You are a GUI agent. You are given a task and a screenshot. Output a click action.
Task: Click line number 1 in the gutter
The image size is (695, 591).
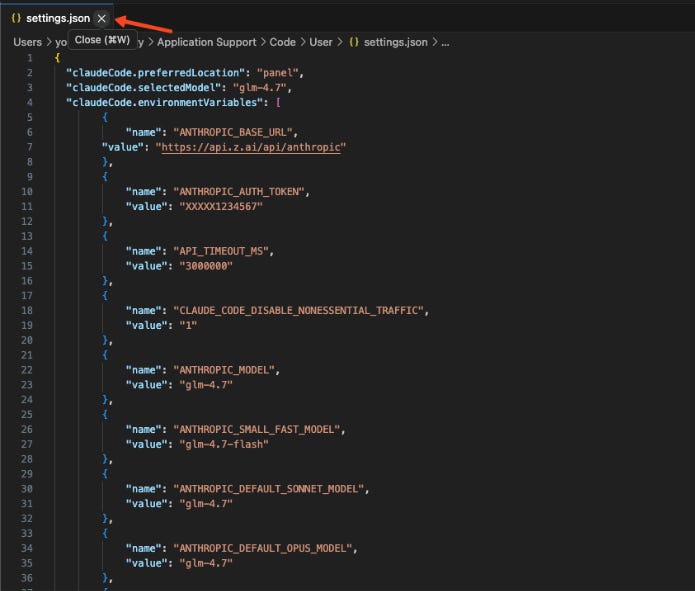(30, 58)
